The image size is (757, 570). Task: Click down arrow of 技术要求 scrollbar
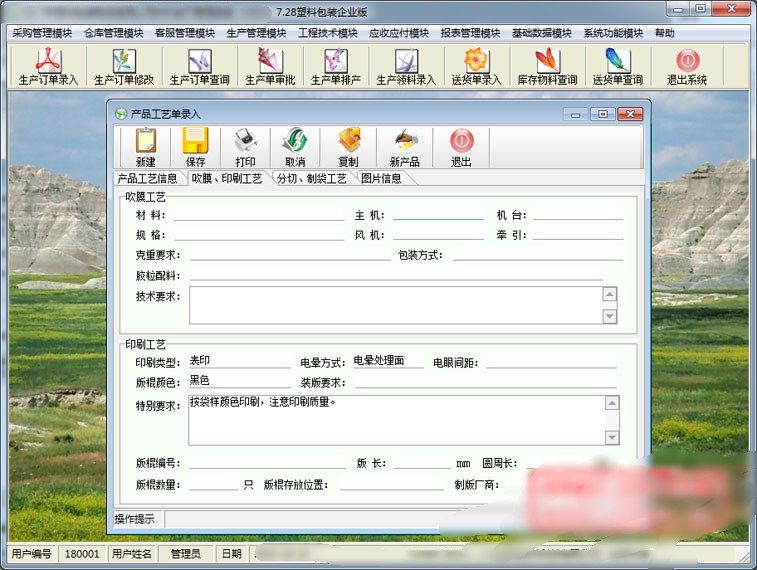[610, 316]
